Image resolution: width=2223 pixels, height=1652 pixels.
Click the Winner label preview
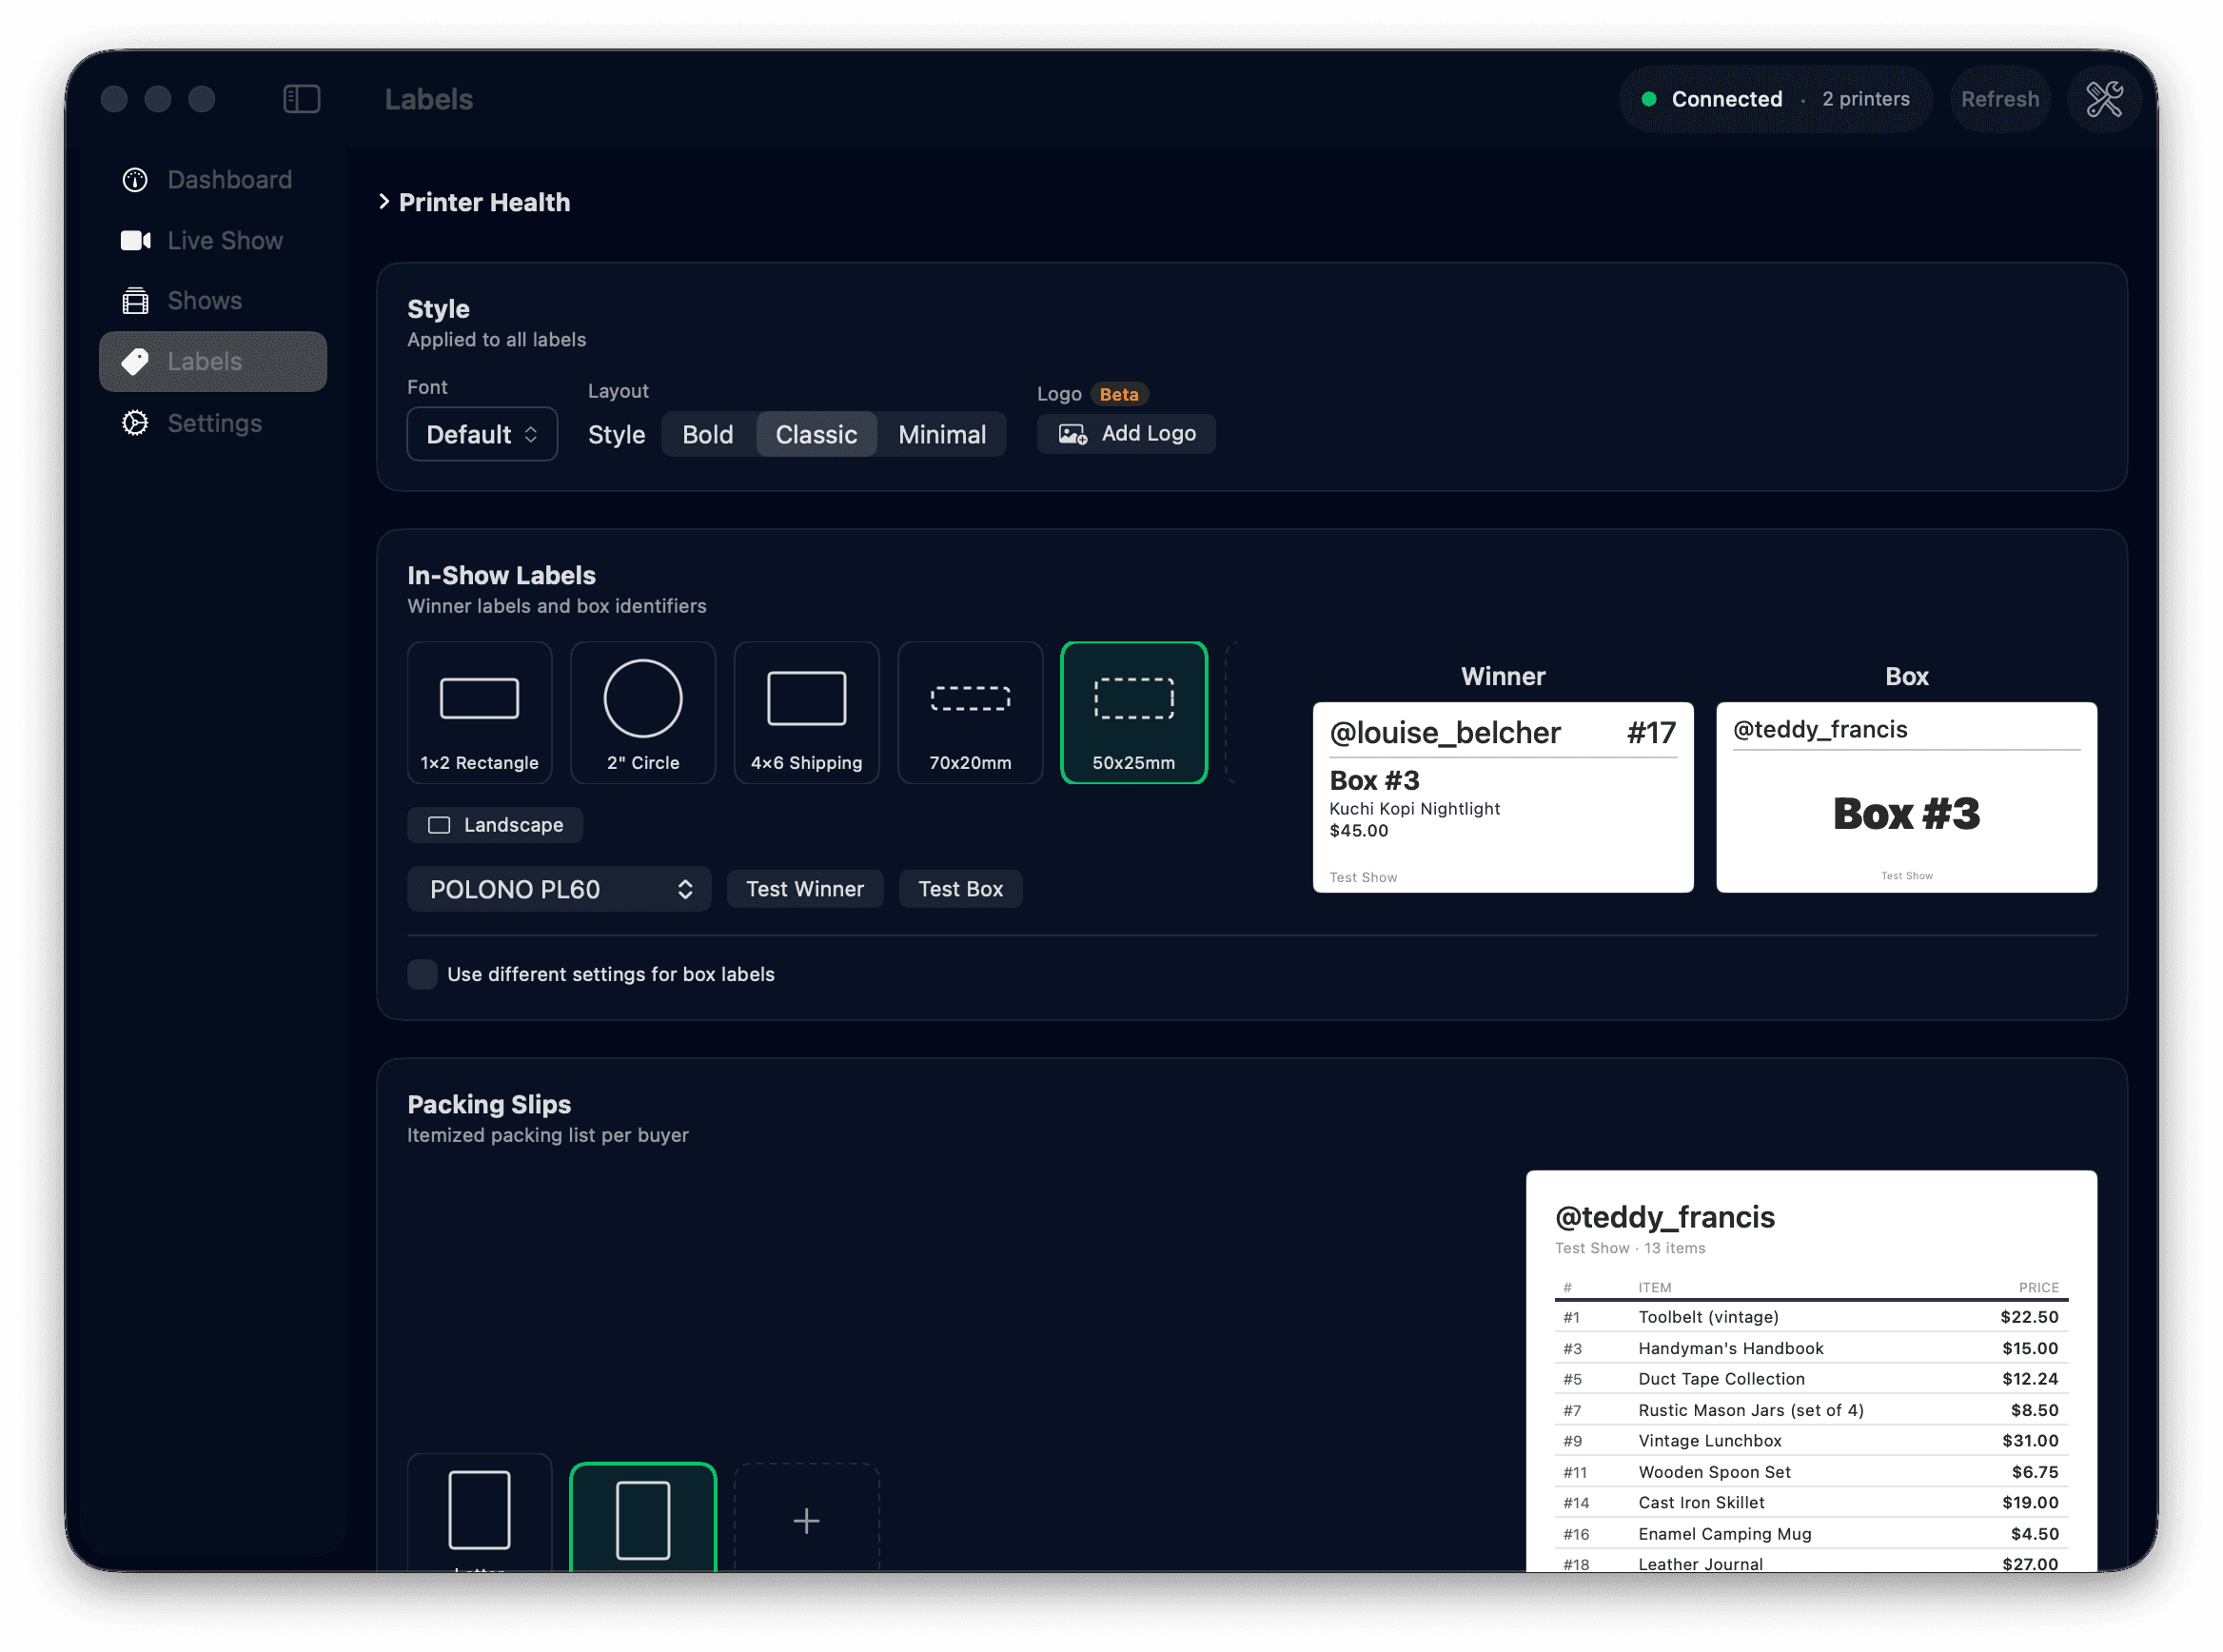click(x=1502, y=797)
